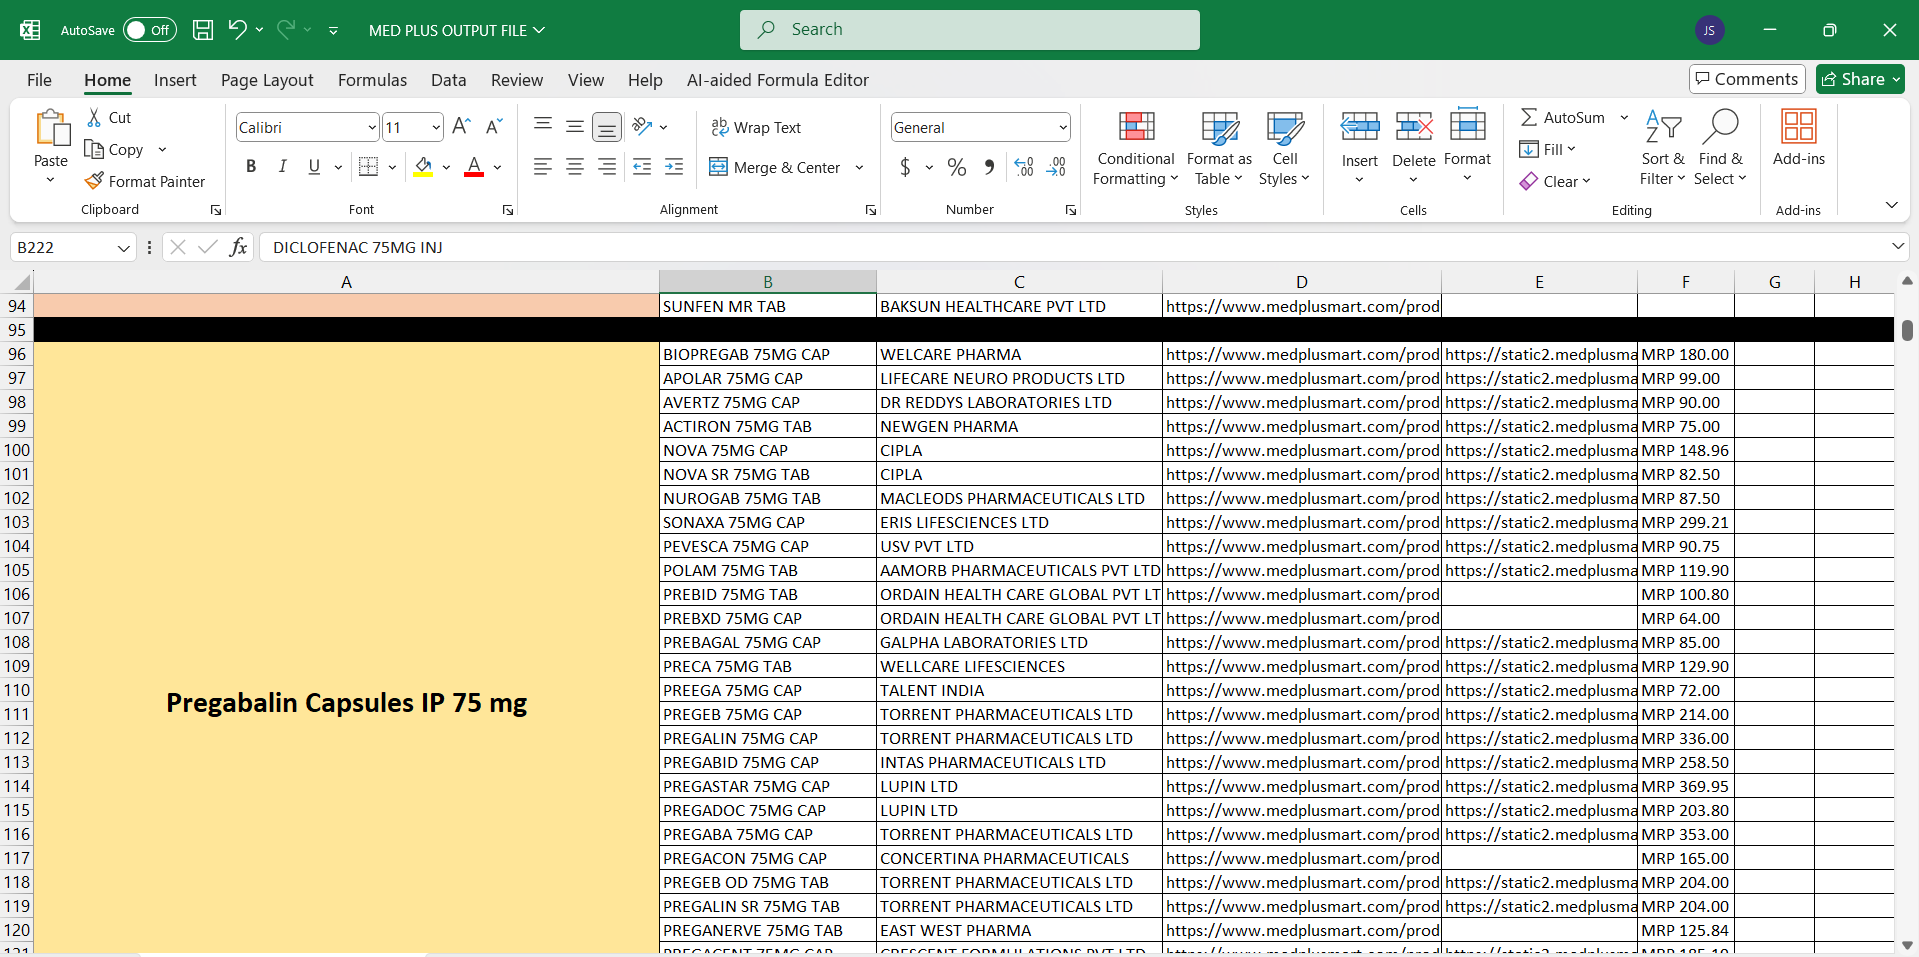
Task: Toggle Bold formatting
Action: tap(251, 167)
